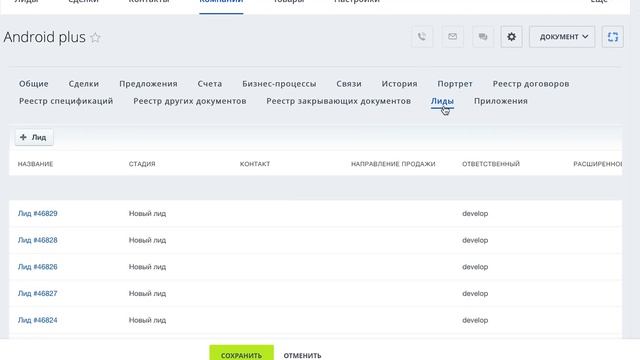Click the Android plus company title

tap(44, 37)
